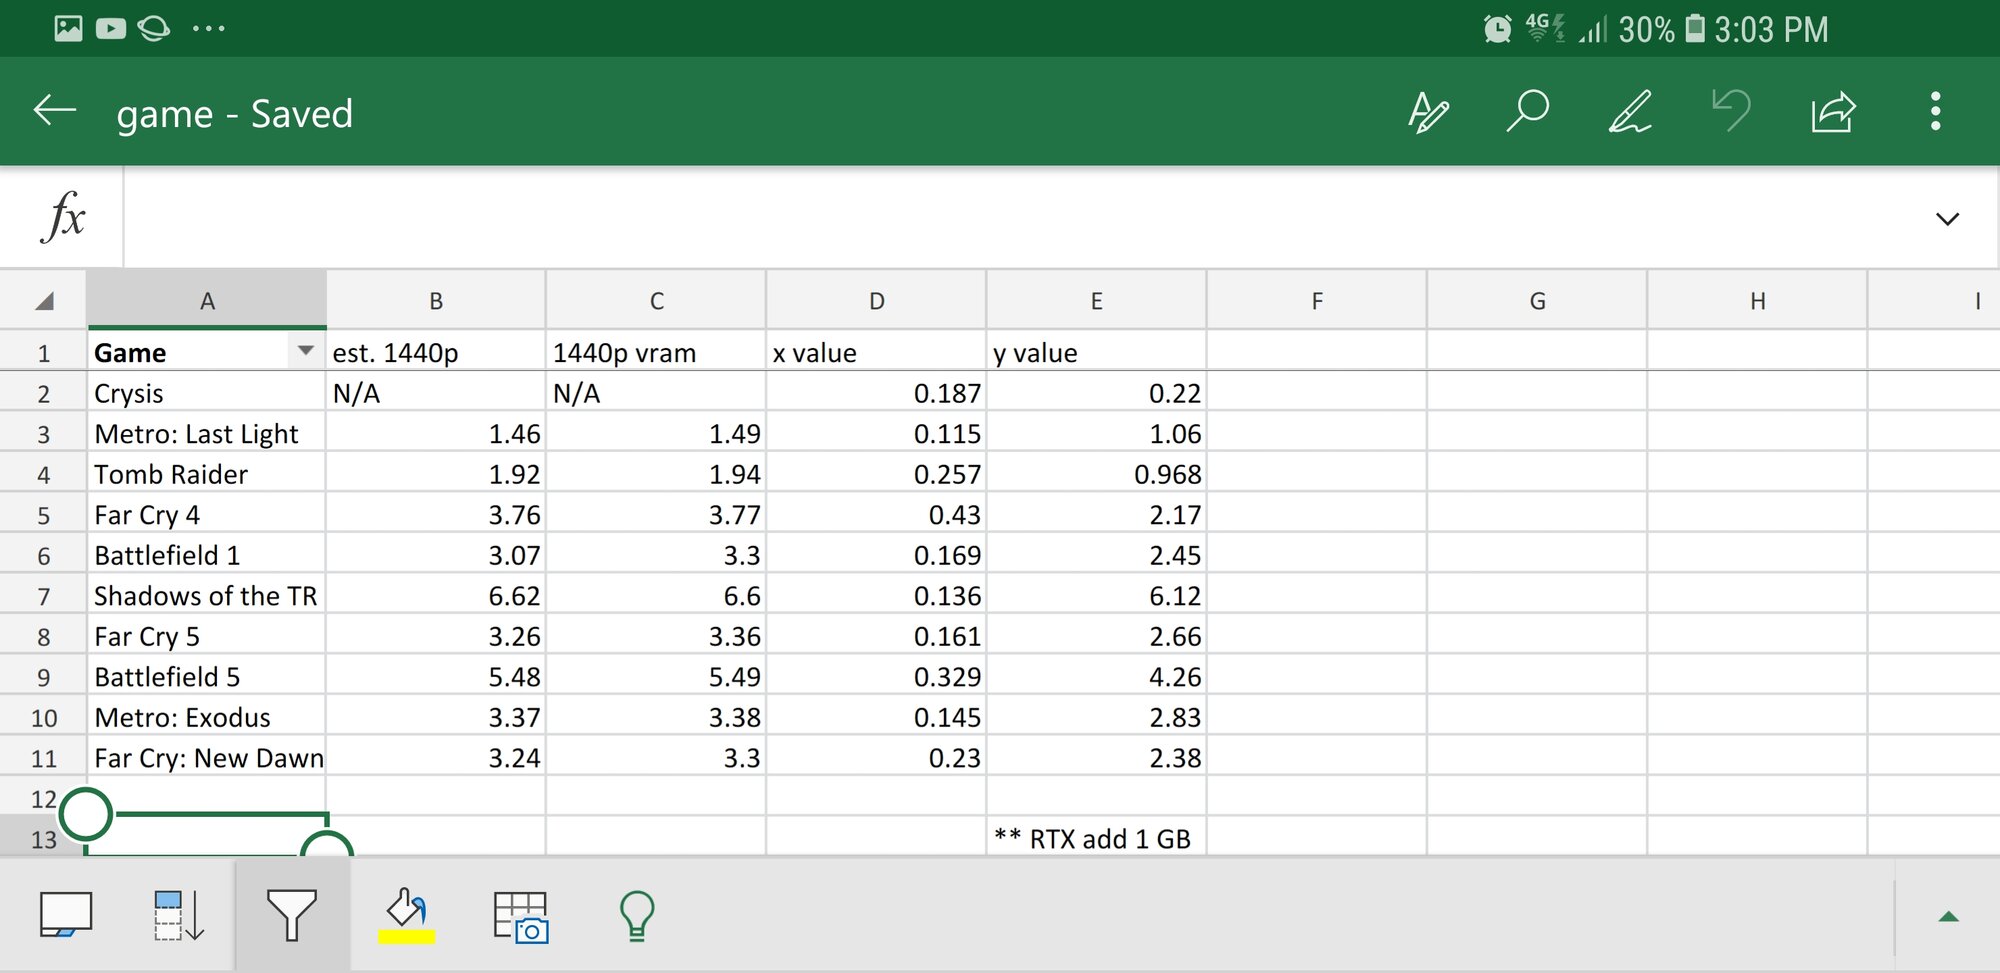Expand the formula bar chevron
The width and height of the screenshot is (2000, 973).
pyautogui.click(x=1946, y=219)
